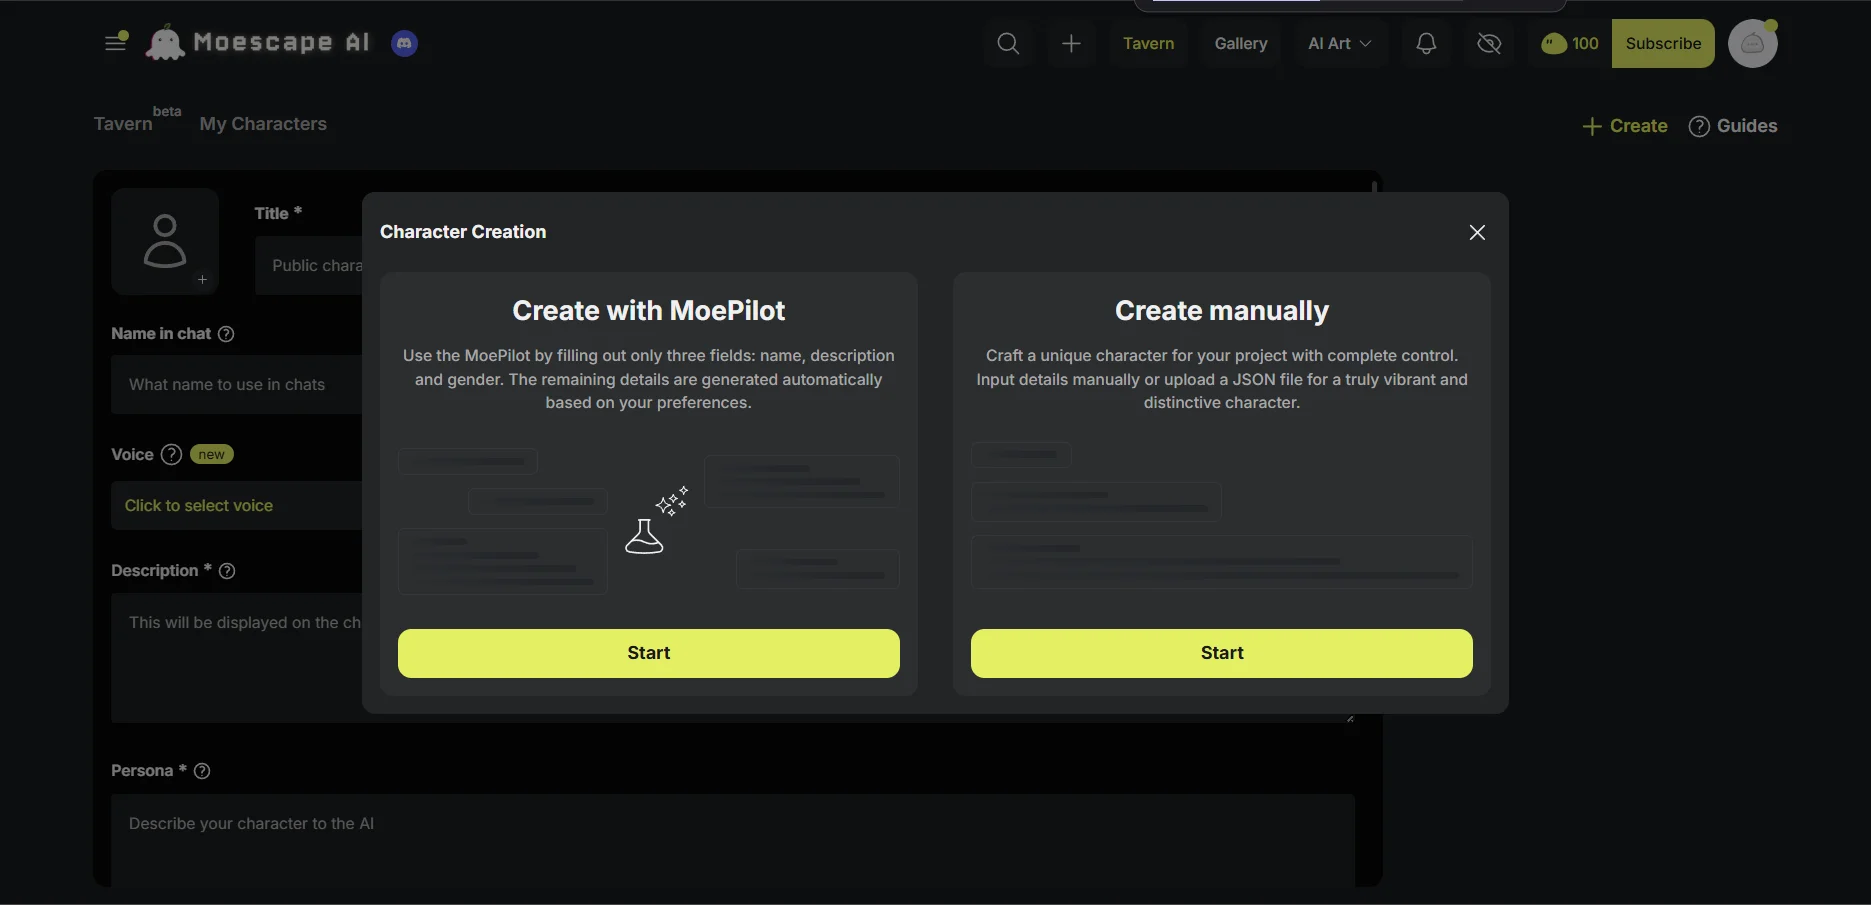Viewport: 1871px width, 905px height.
Task: Click the Character Creation dialog title
Action: (463, 232)
